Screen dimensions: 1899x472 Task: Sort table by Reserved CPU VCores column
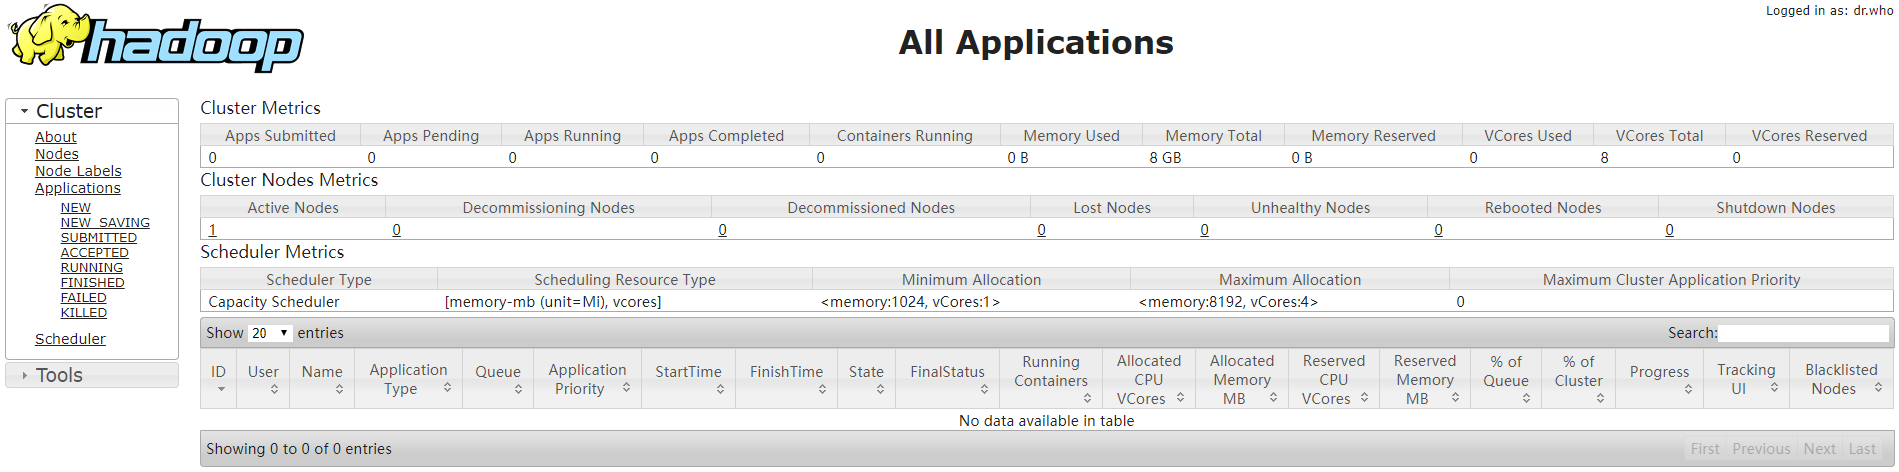(x=1334, y=378)
